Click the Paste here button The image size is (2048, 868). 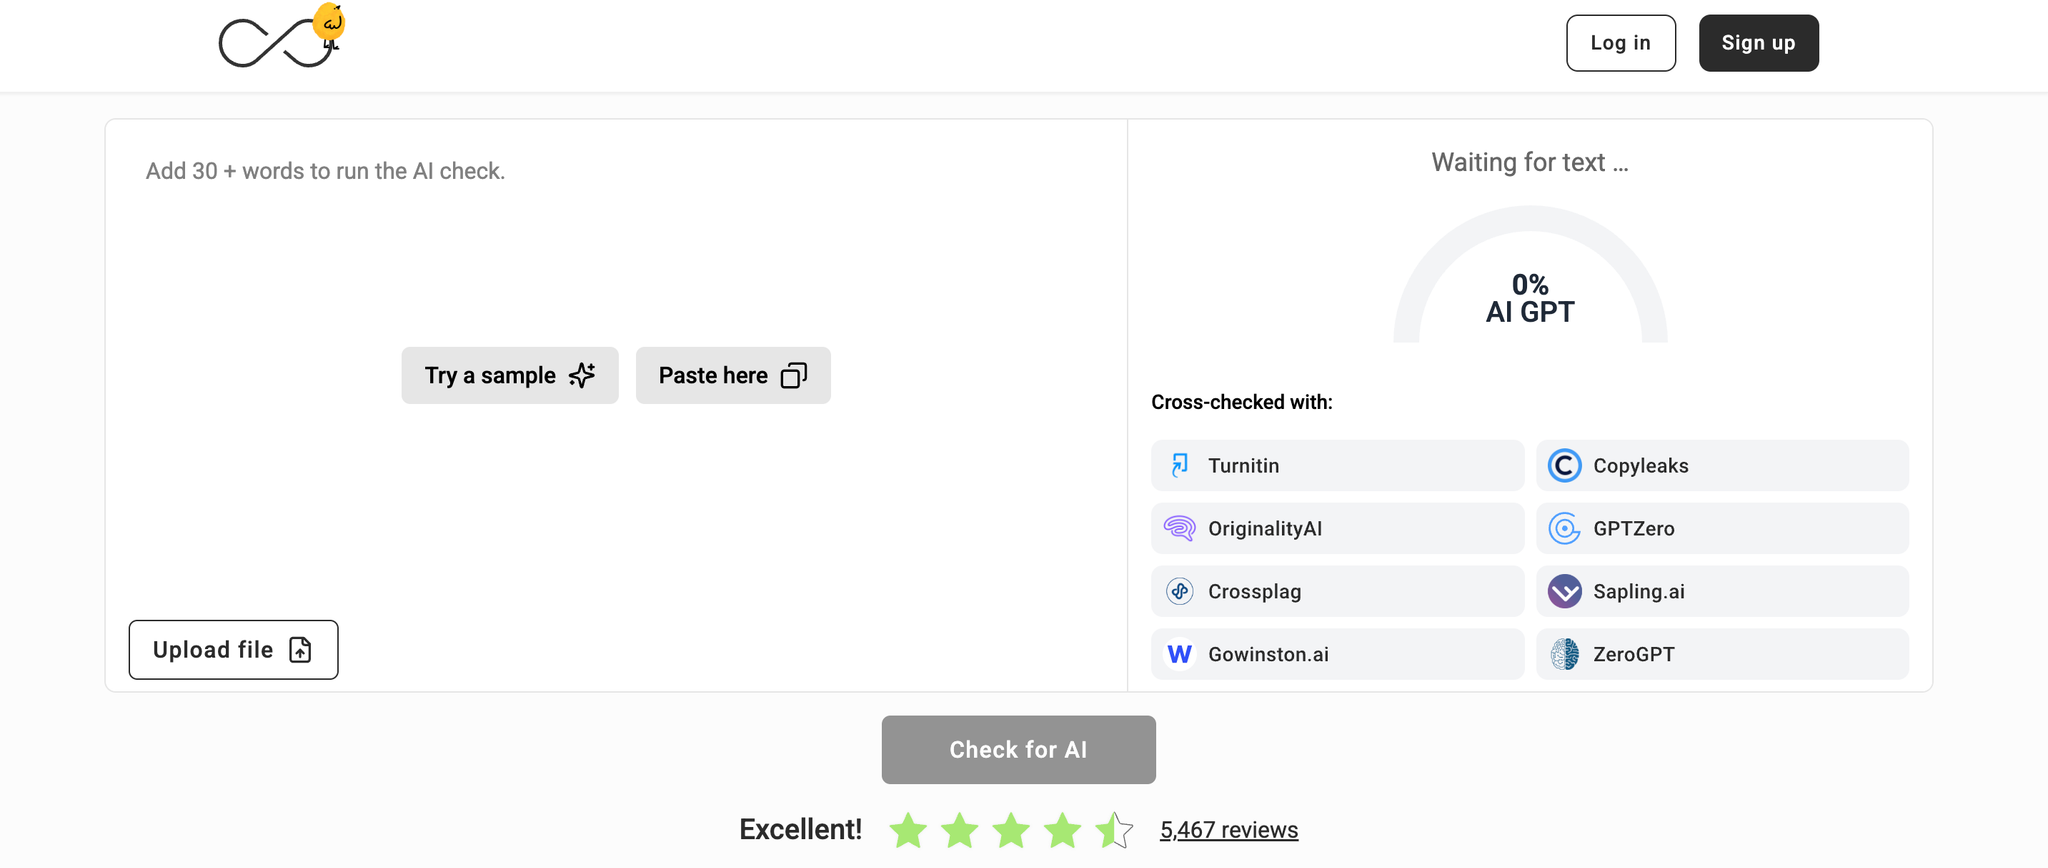click(x=733, y=375)
